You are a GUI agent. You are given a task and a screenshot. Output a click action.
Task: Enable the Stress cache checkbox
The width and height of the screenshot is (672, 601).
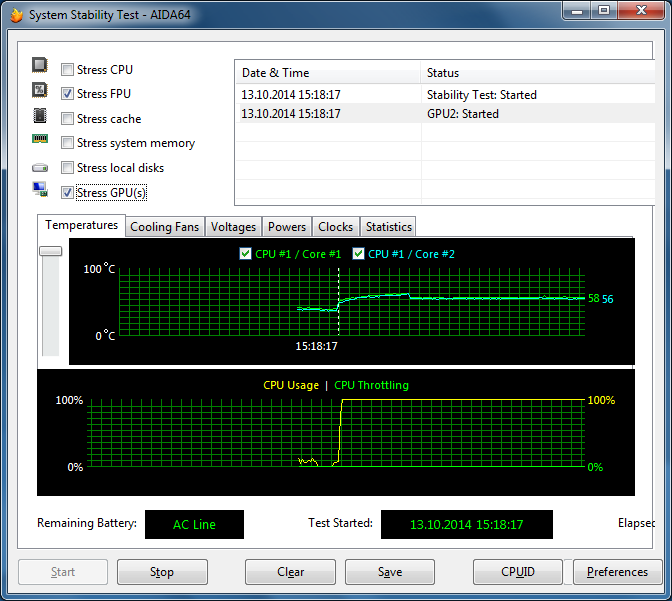[x=67, y=118]
